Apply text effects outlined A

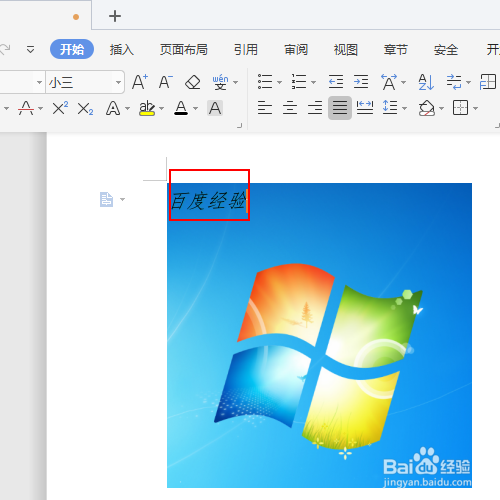(113, 108)
